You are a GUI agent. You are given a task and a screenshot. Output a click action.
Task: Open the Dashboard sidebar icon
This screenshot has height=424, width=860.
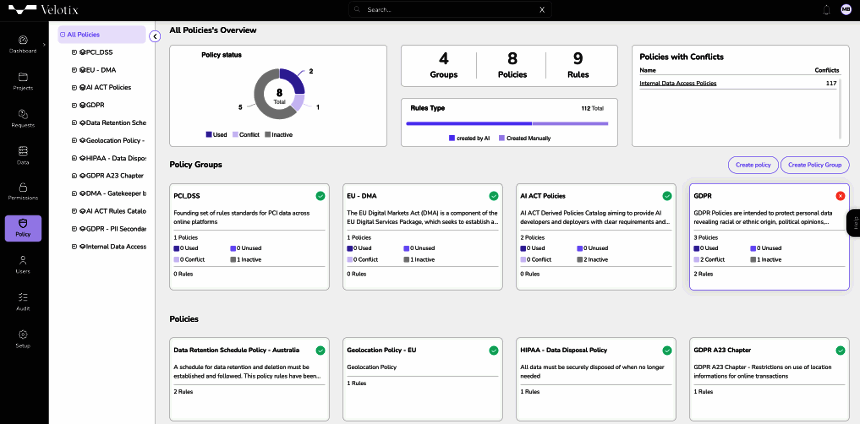(x=23, y=40)
